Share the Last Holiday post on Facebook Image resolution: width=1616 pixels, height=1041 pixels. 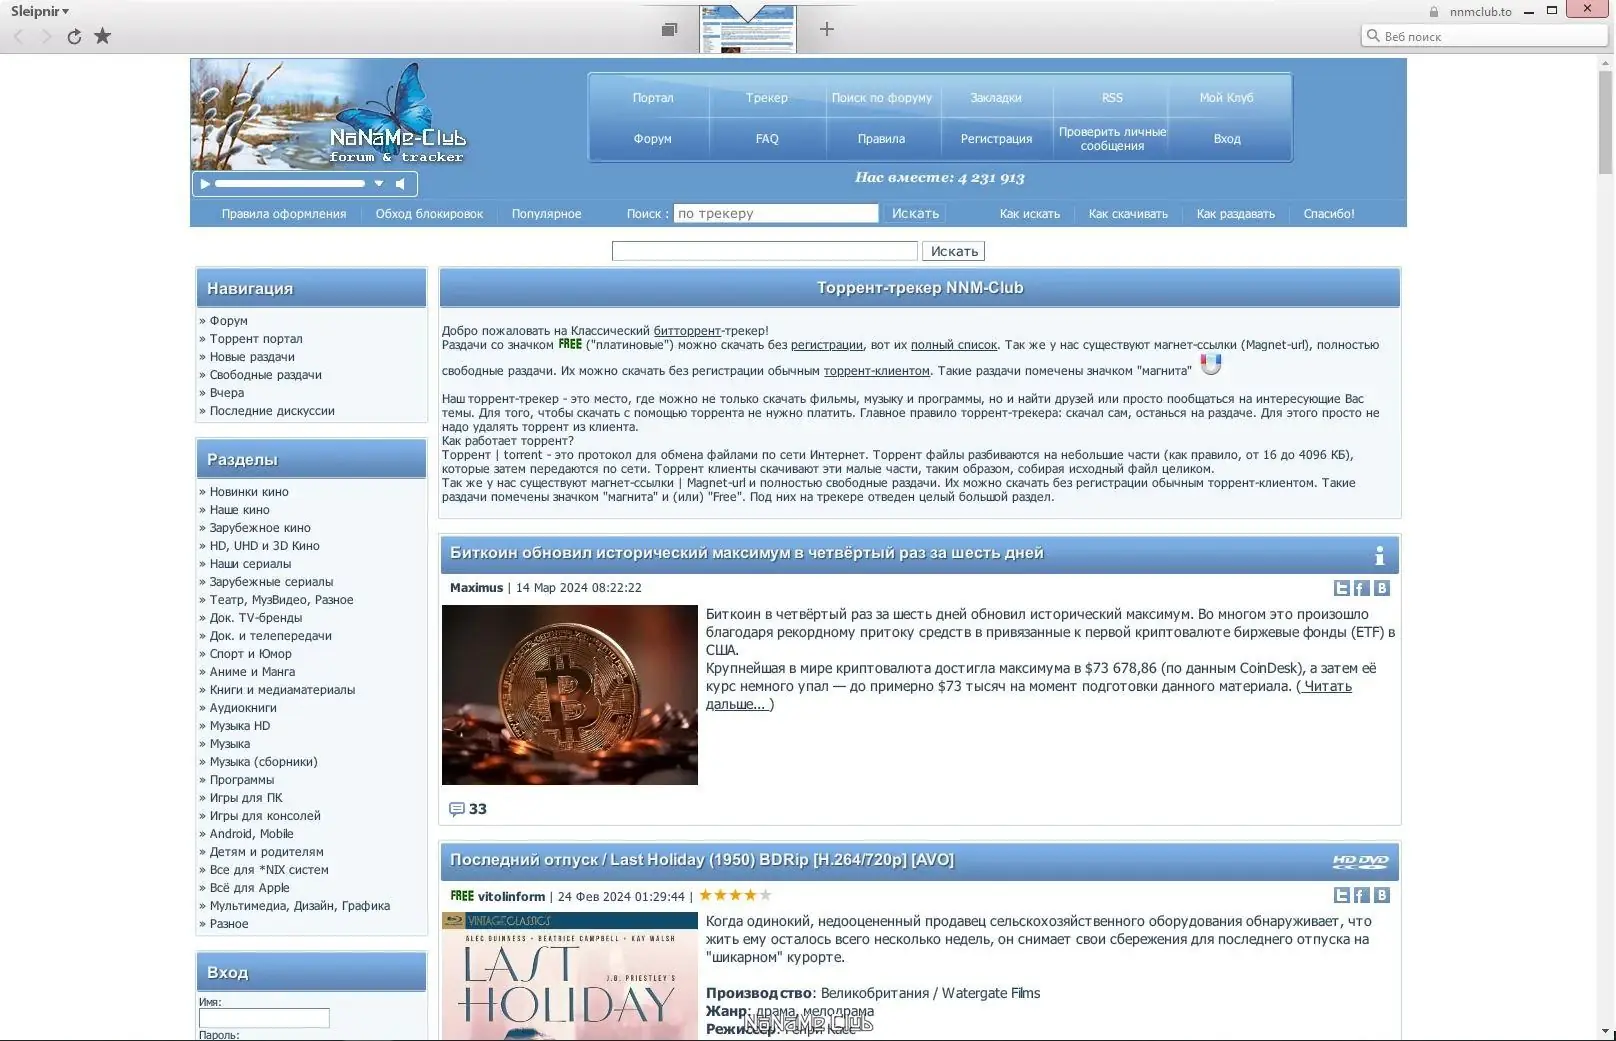click(x=1361, y=895)
